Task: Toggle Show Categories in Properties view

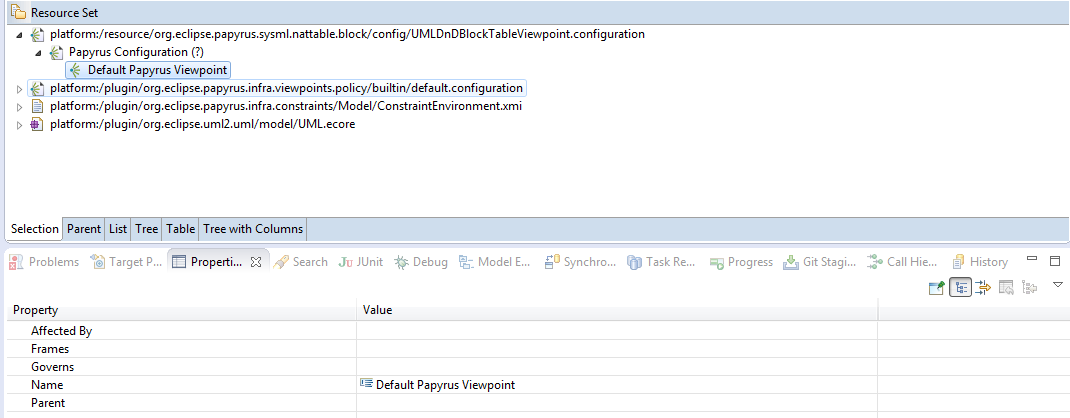Action: click(960, 287)
